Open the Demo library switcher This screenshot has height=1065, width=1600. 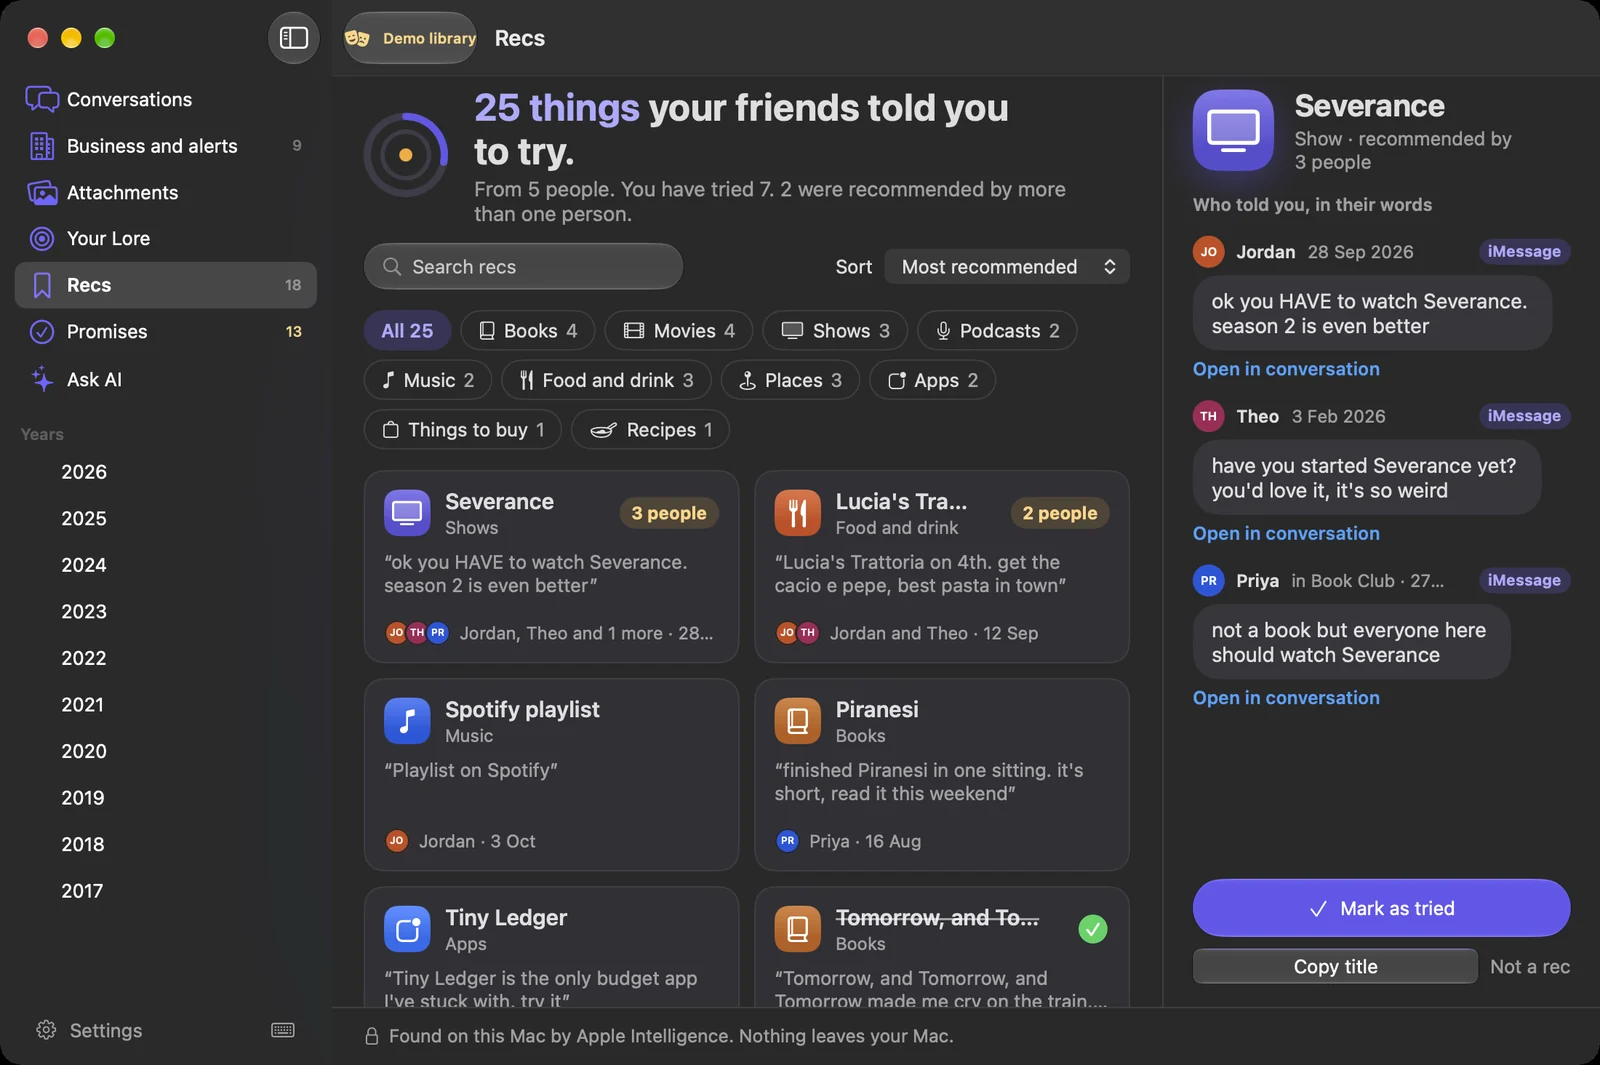coord(411,38)
